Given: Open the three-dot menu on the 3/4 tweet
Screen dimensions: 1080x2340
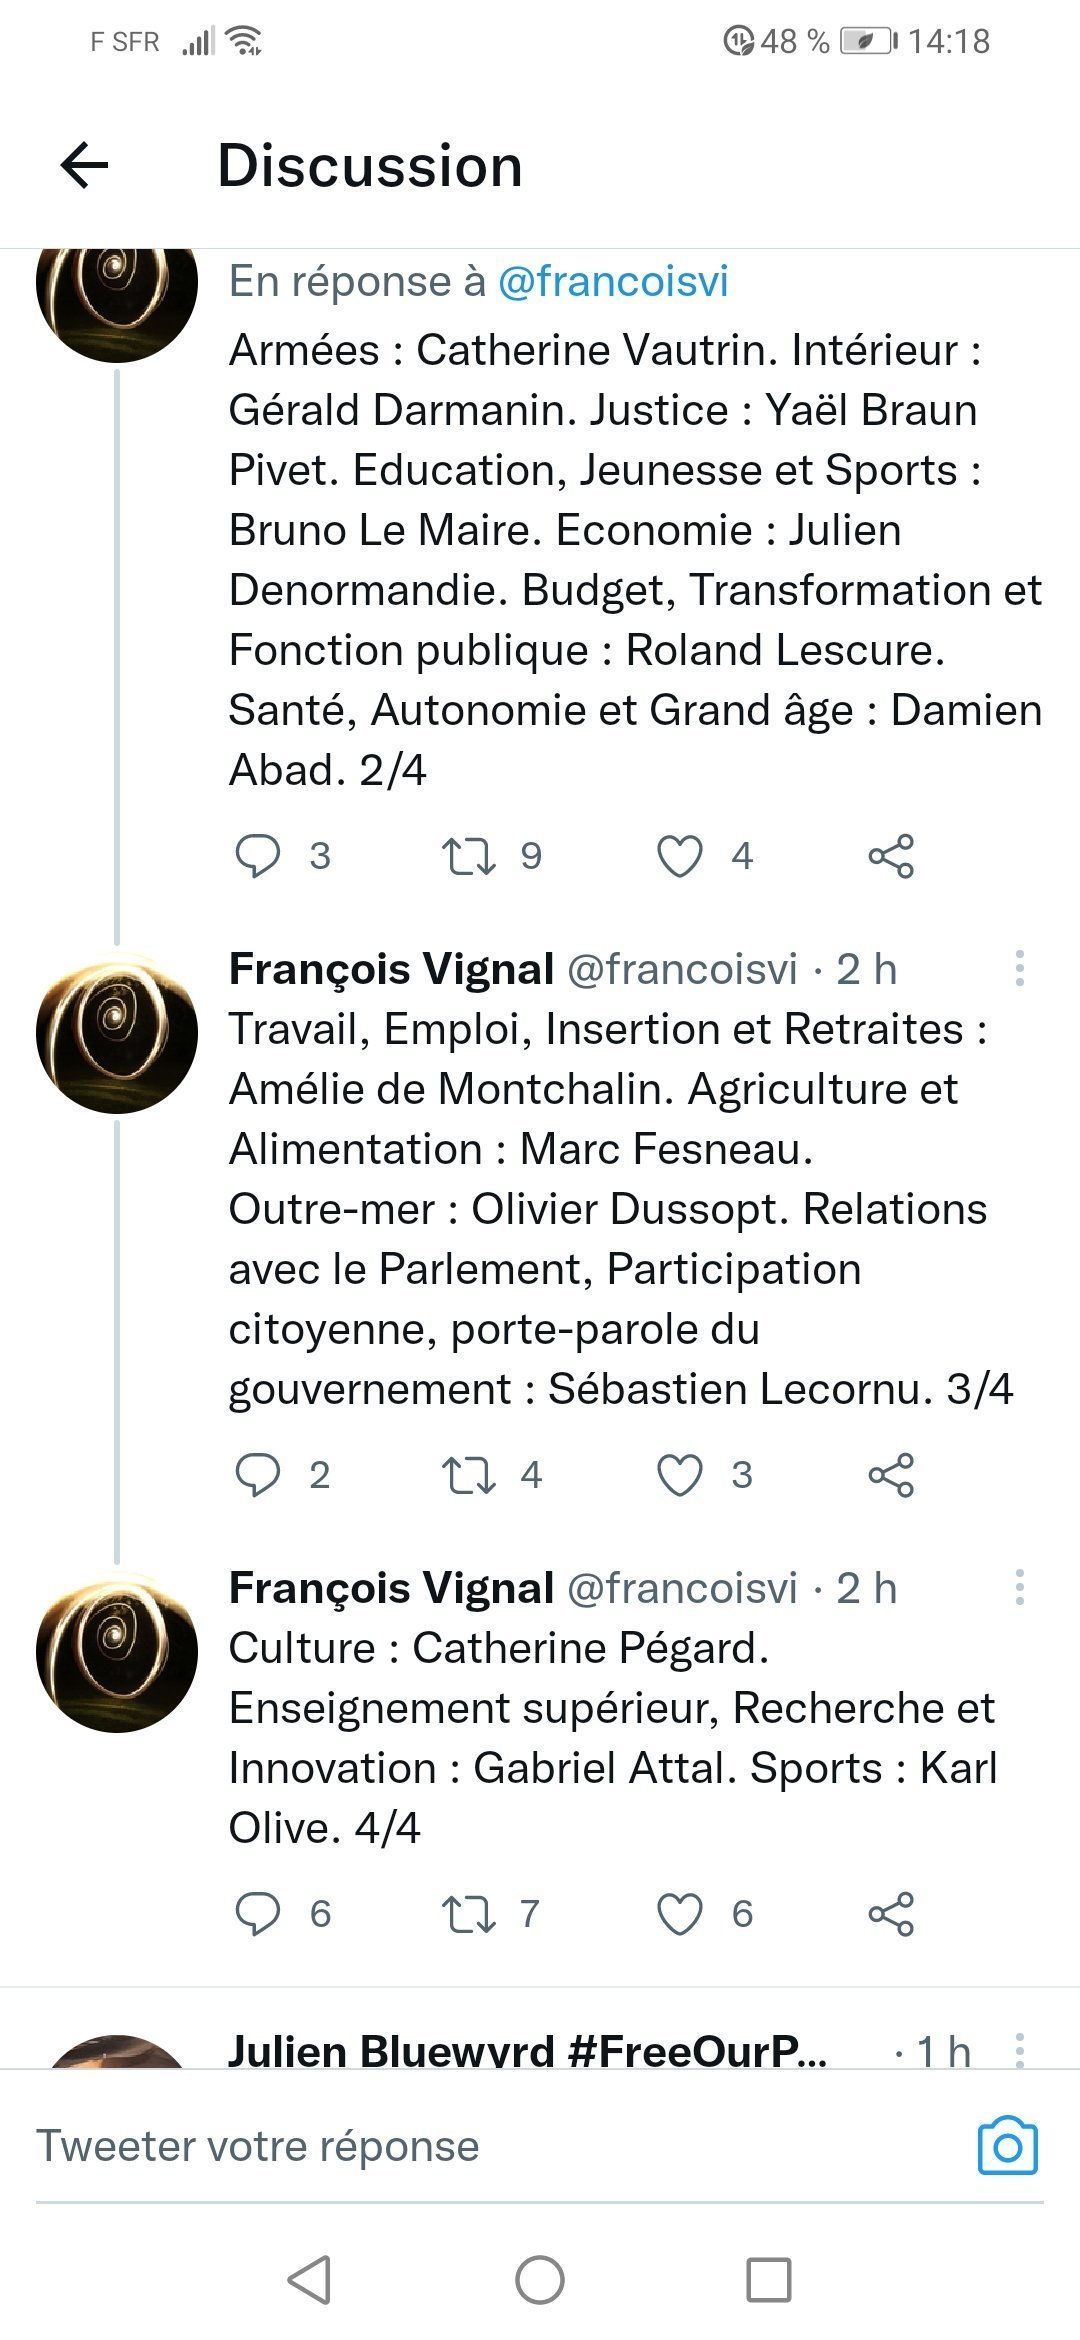Looking at the screenshot, I should point(1019,968).
